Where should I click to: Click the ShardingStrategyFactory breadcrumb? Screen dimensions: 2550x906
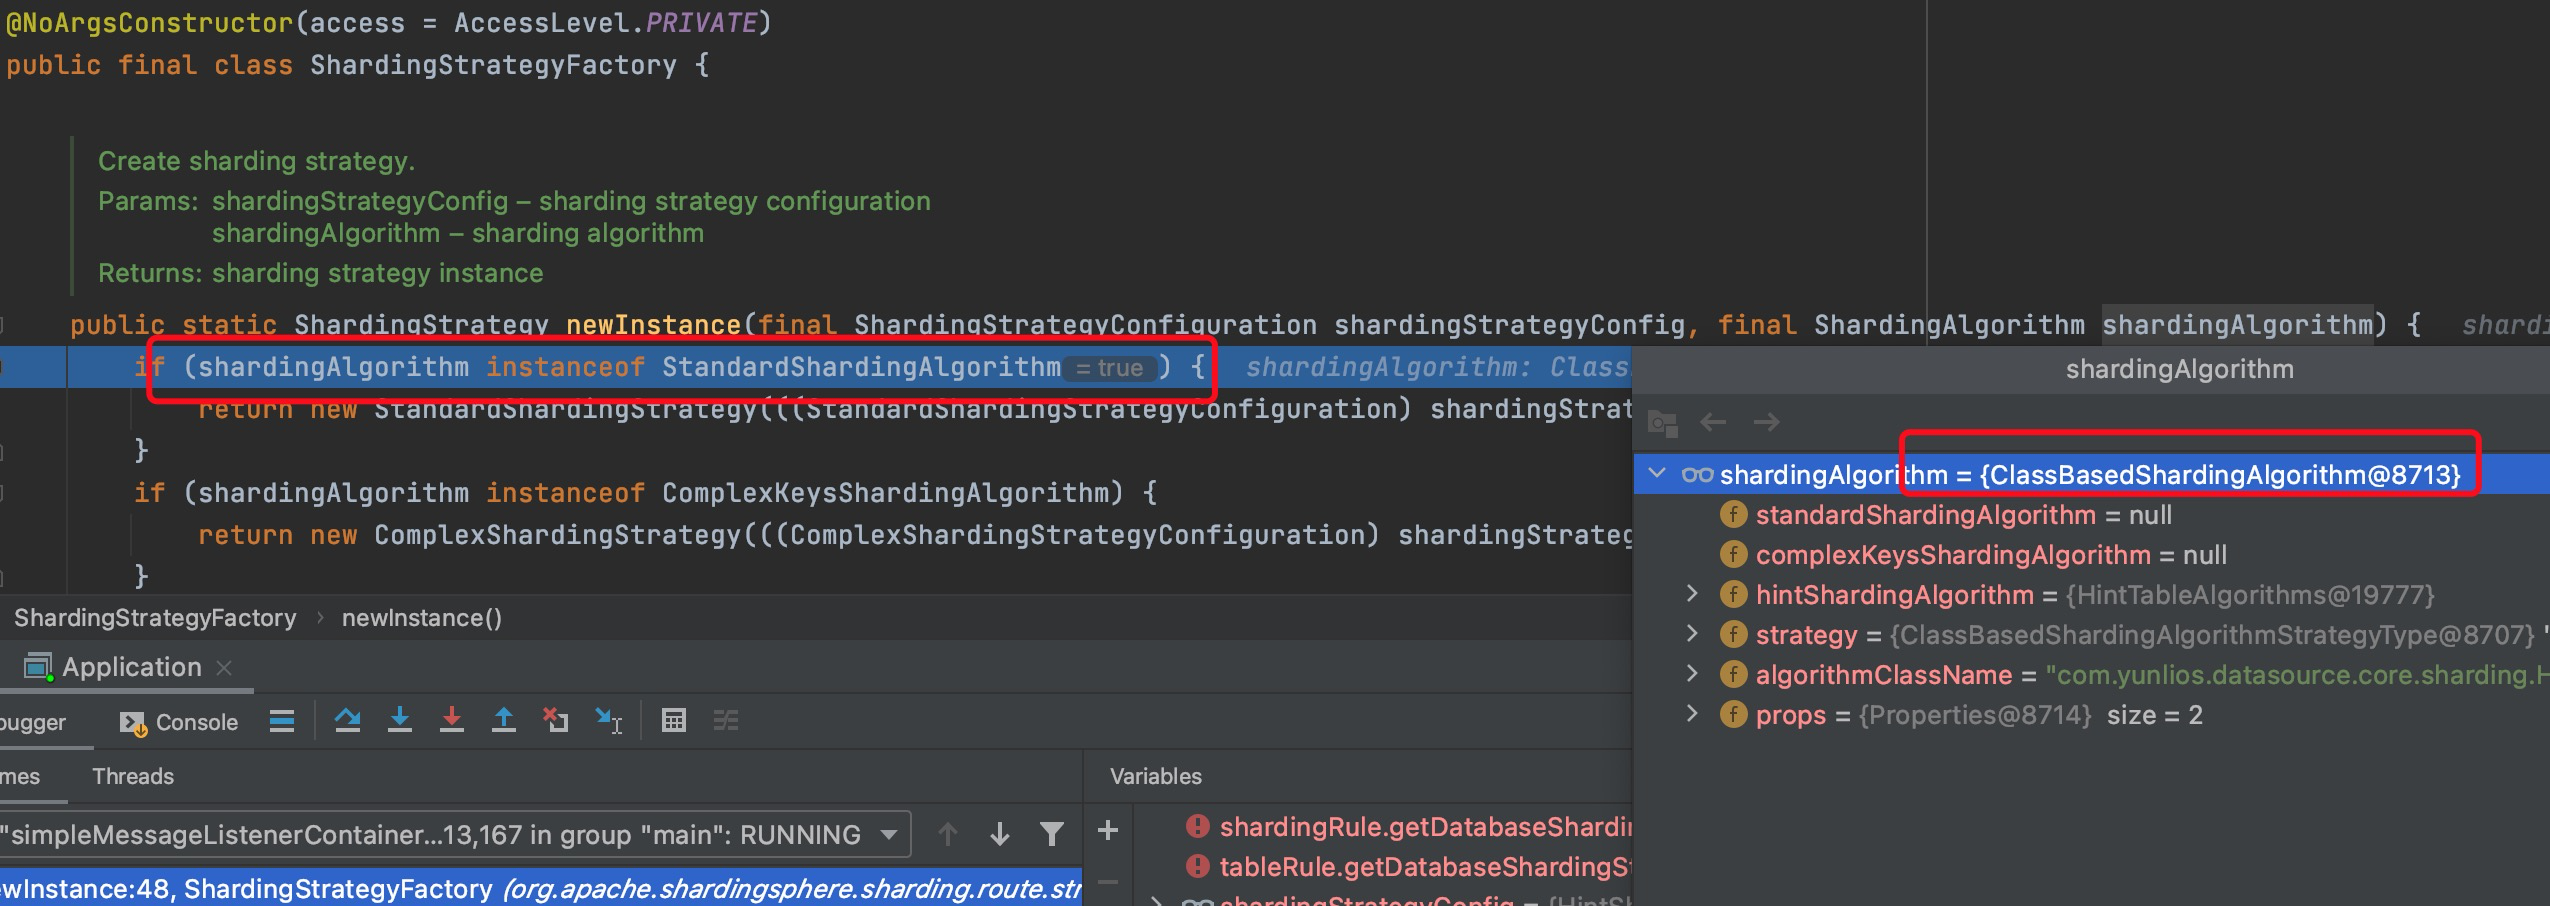point(154,617)
